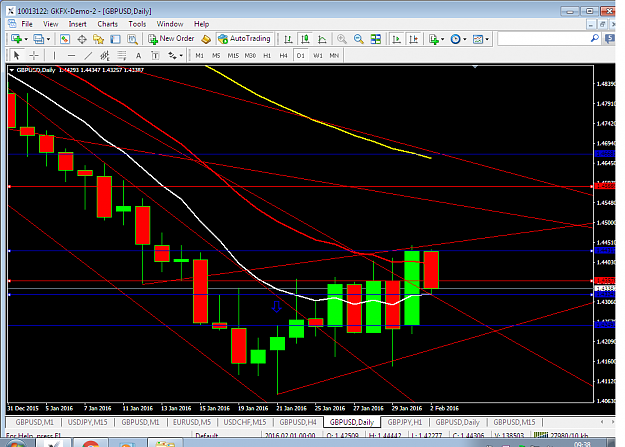Select the Fibonacci retracement tool
The height and width of the screenshot is (447, 625).
click(122, 55)
